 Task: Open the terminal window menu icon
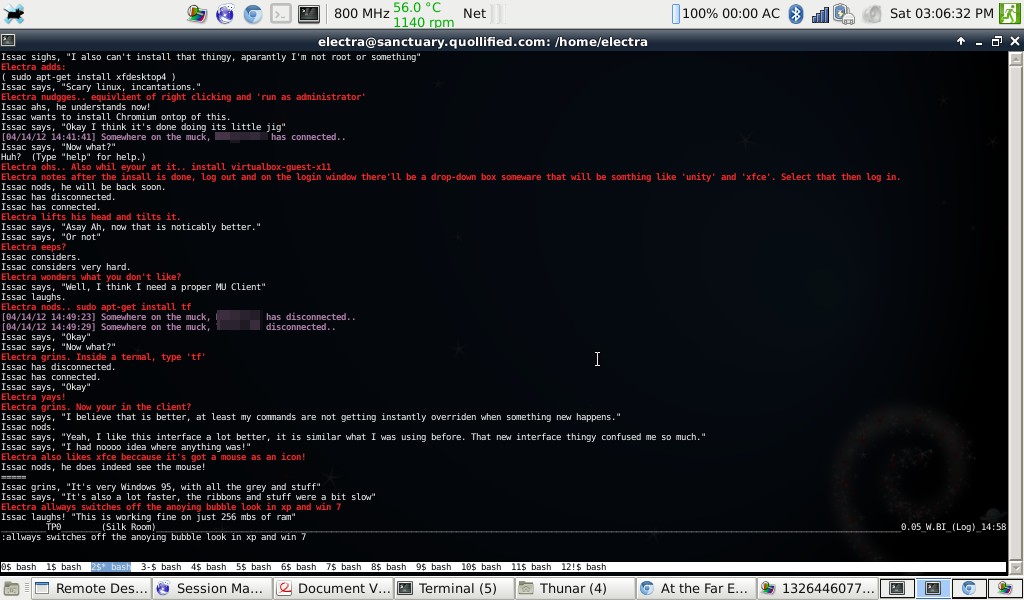point(8,41)
